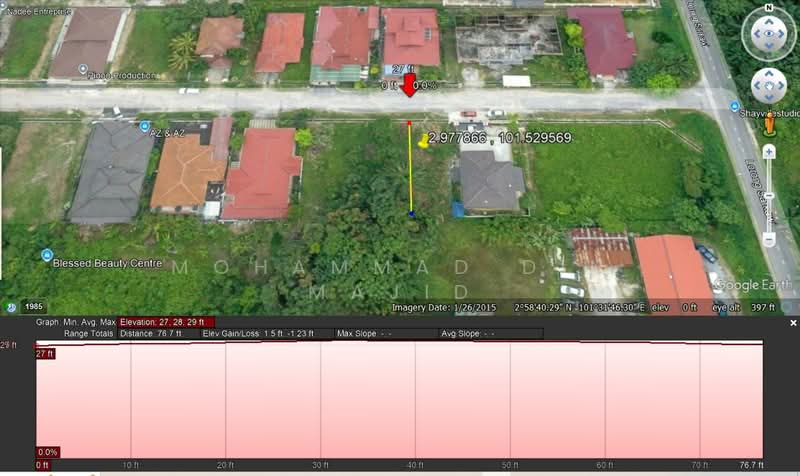Close the elevation profile panel
The image size is (800, 476).
793,323
